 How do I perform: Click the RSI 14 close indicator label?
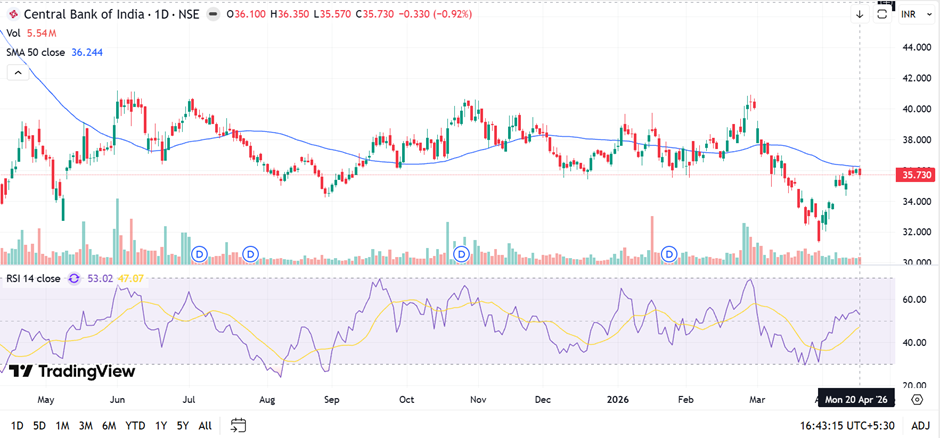[x=33, y=279]
